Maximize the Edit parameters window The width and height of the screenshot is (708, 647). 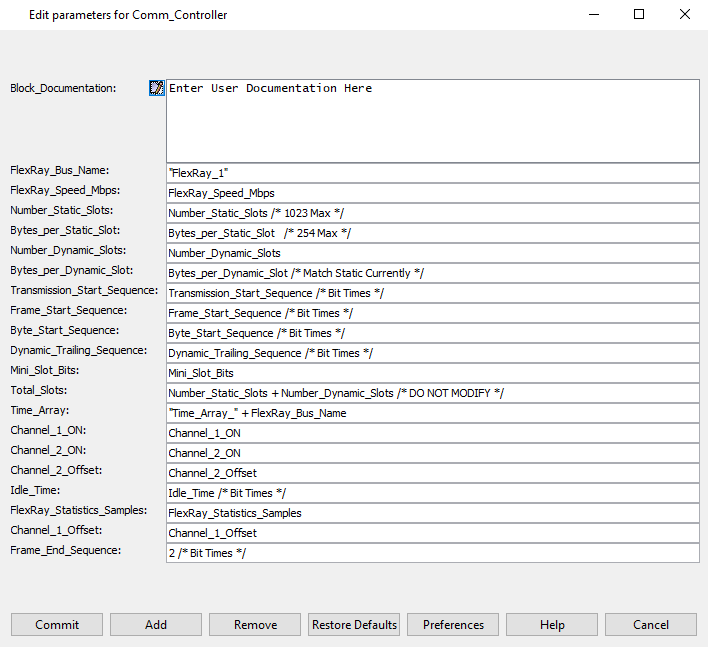[639, 15]
